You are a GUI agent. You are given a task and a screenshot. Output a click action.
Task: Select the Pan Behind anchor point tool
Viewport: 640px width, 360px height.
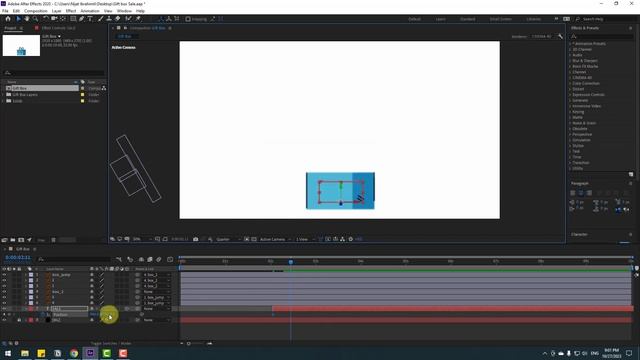(63, 19)
